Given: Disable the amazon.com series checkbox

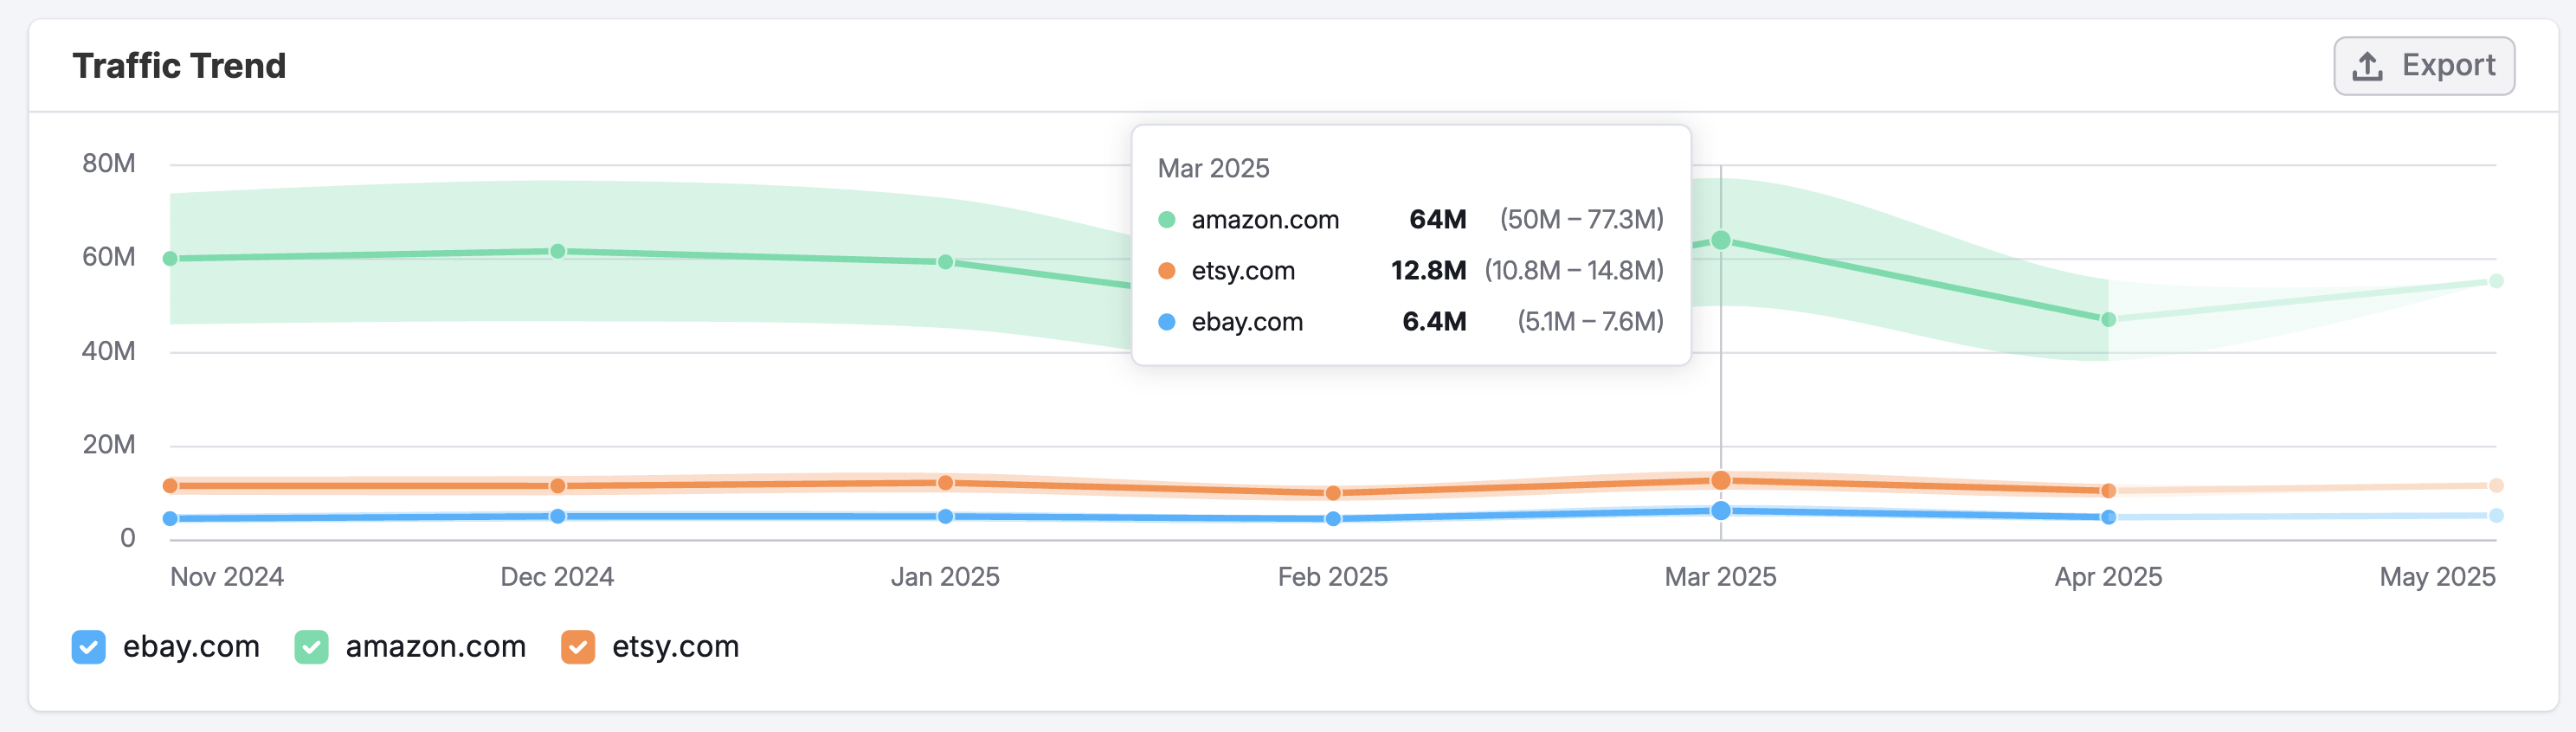Looking at the screenshot, I should (x=310, y=647).
